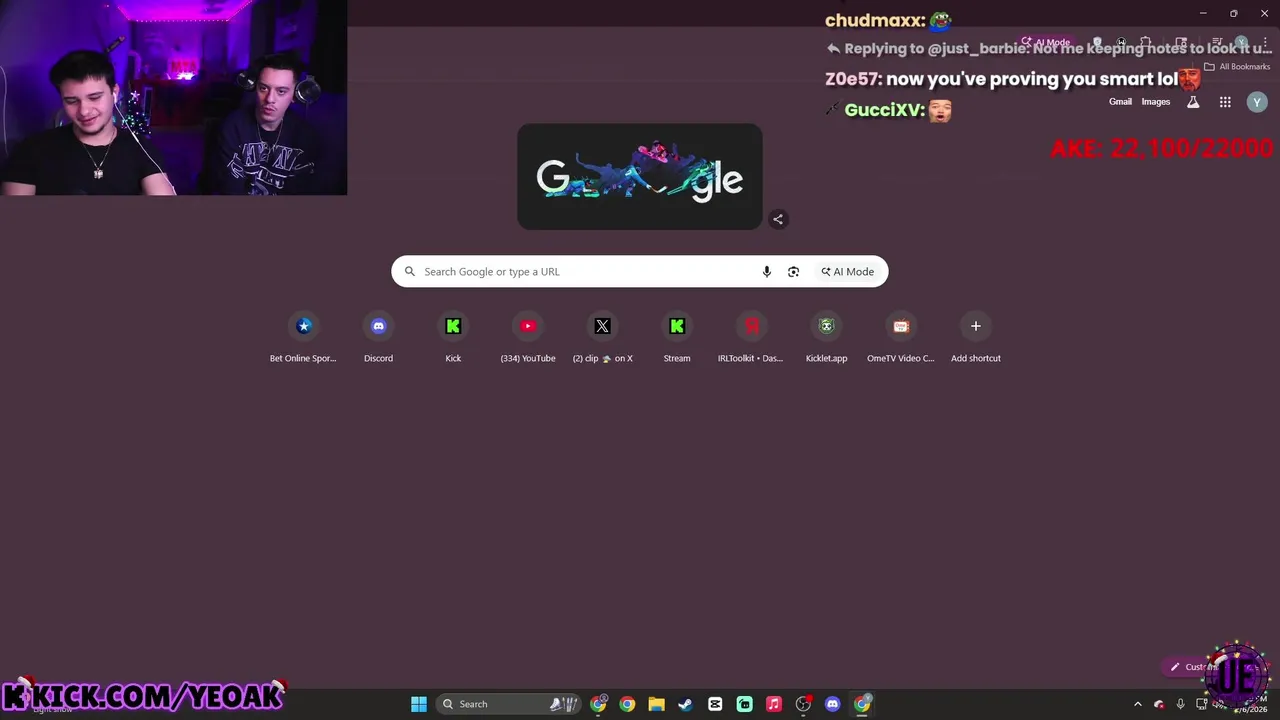
Task: Open Steam from the taskbar
Action: 685,704
